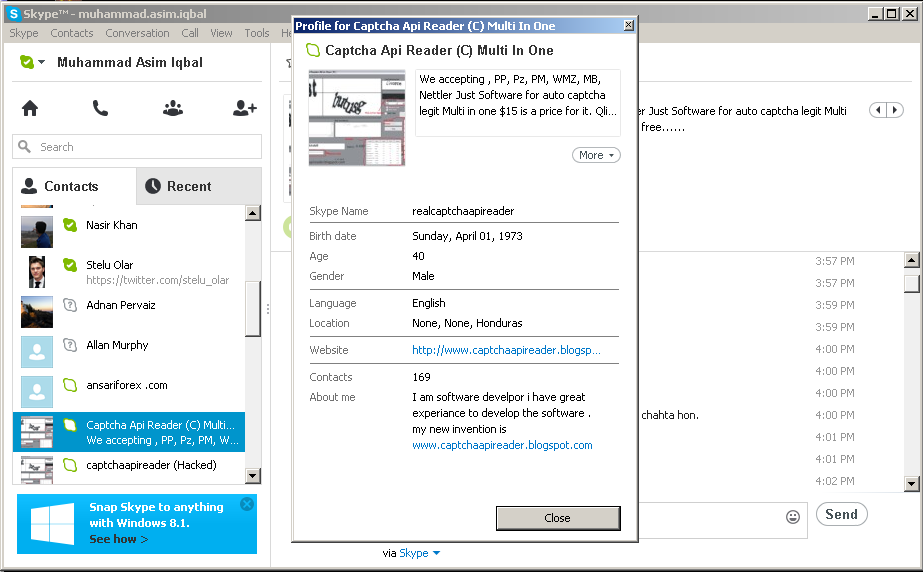
Task: Switch to the Recent tab
Action: click(199, 186)
